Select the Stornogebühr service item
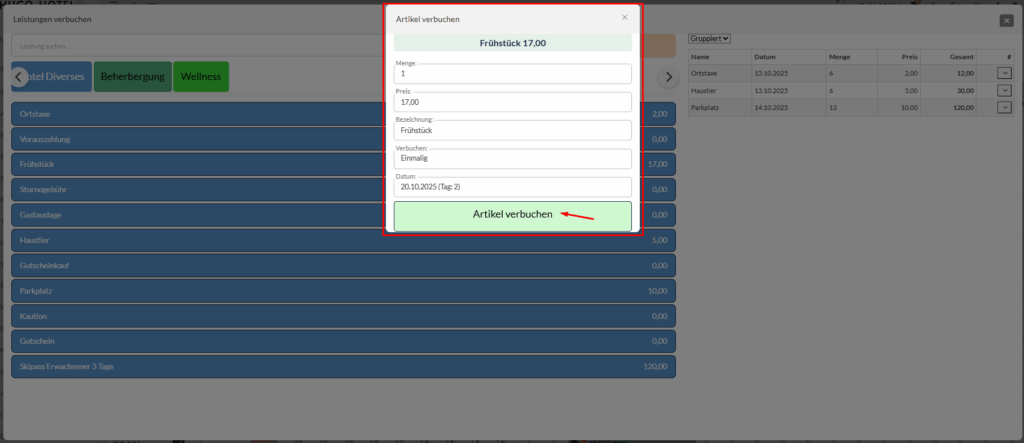 point(200,189)
